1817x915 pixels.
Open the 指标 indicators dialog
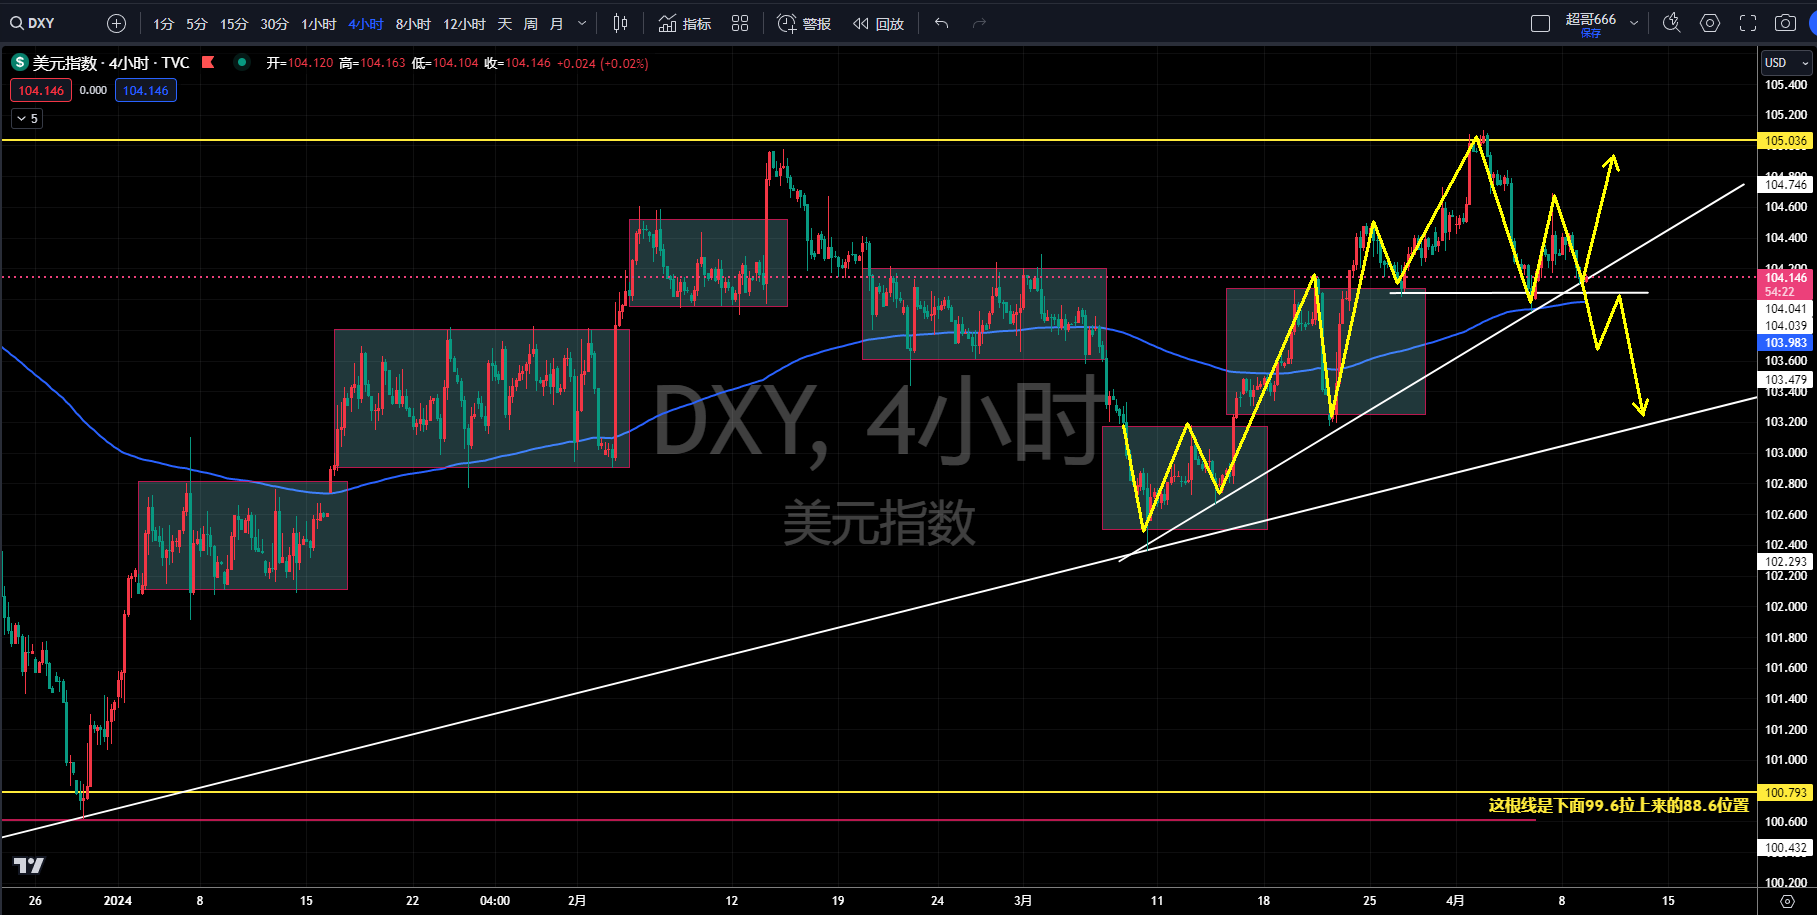685,23
